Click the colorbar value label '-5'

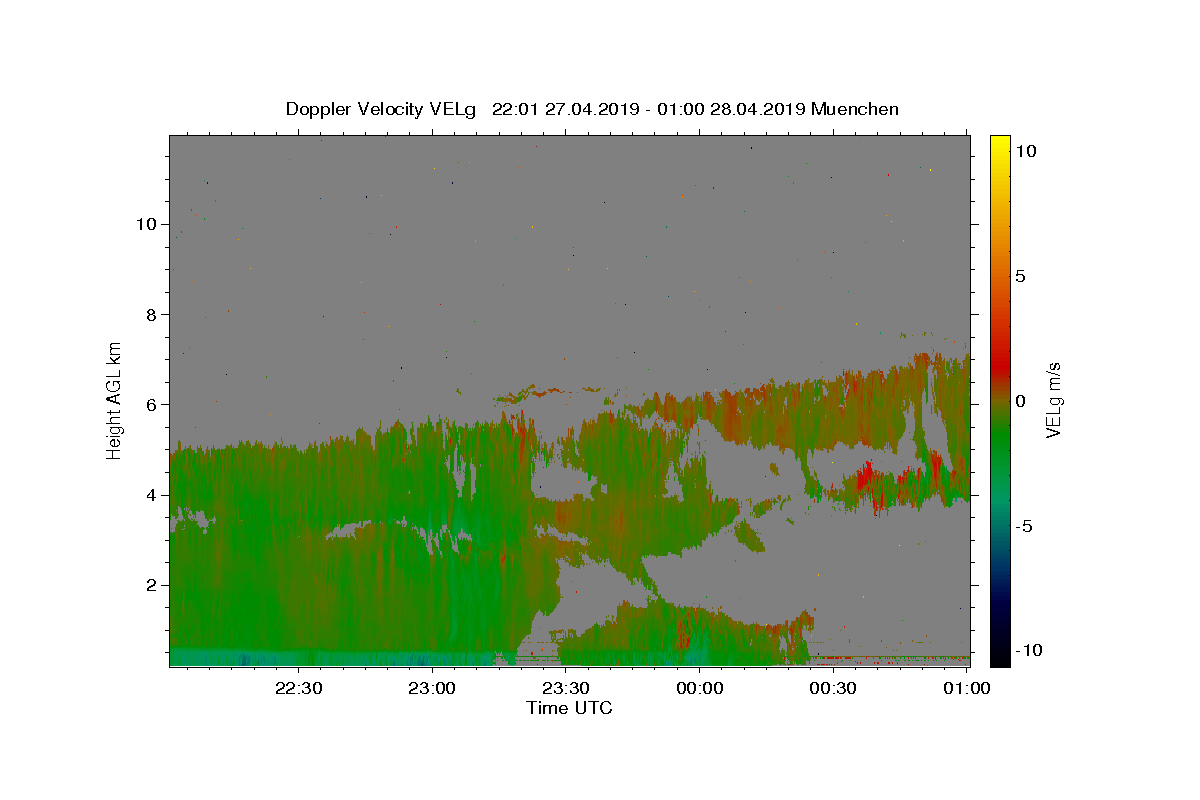pyautogui.click(x=1023, y=526)
